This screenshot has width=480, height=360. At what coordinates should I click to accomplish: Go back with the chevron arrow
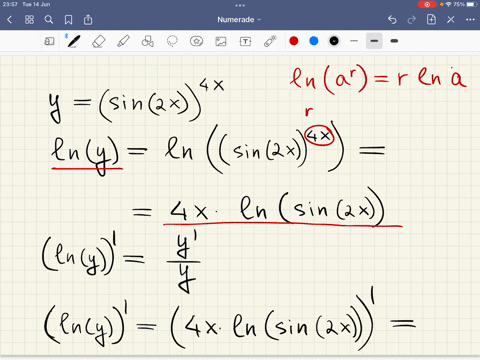(x=9, y=20)
